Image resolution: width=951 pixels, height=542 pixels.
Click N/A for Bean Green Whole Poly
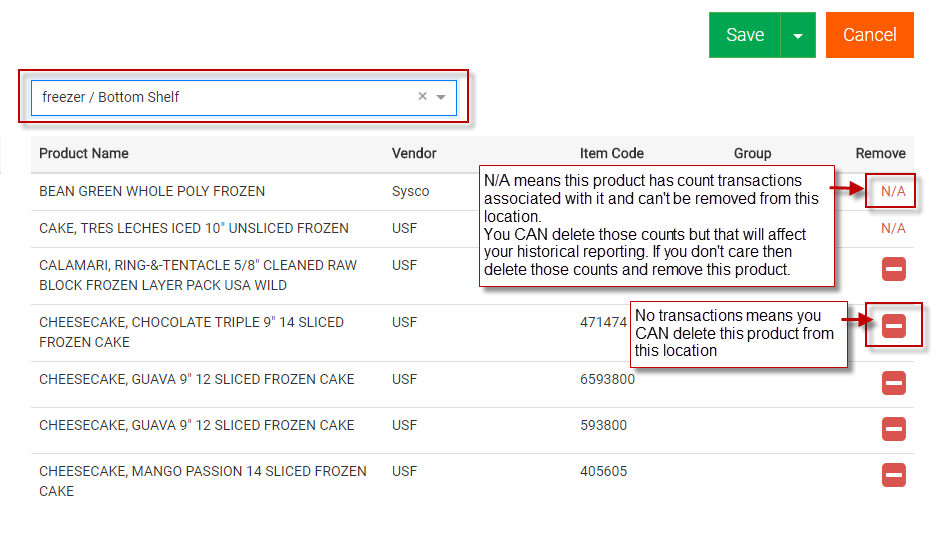click(x=892, y=191)
